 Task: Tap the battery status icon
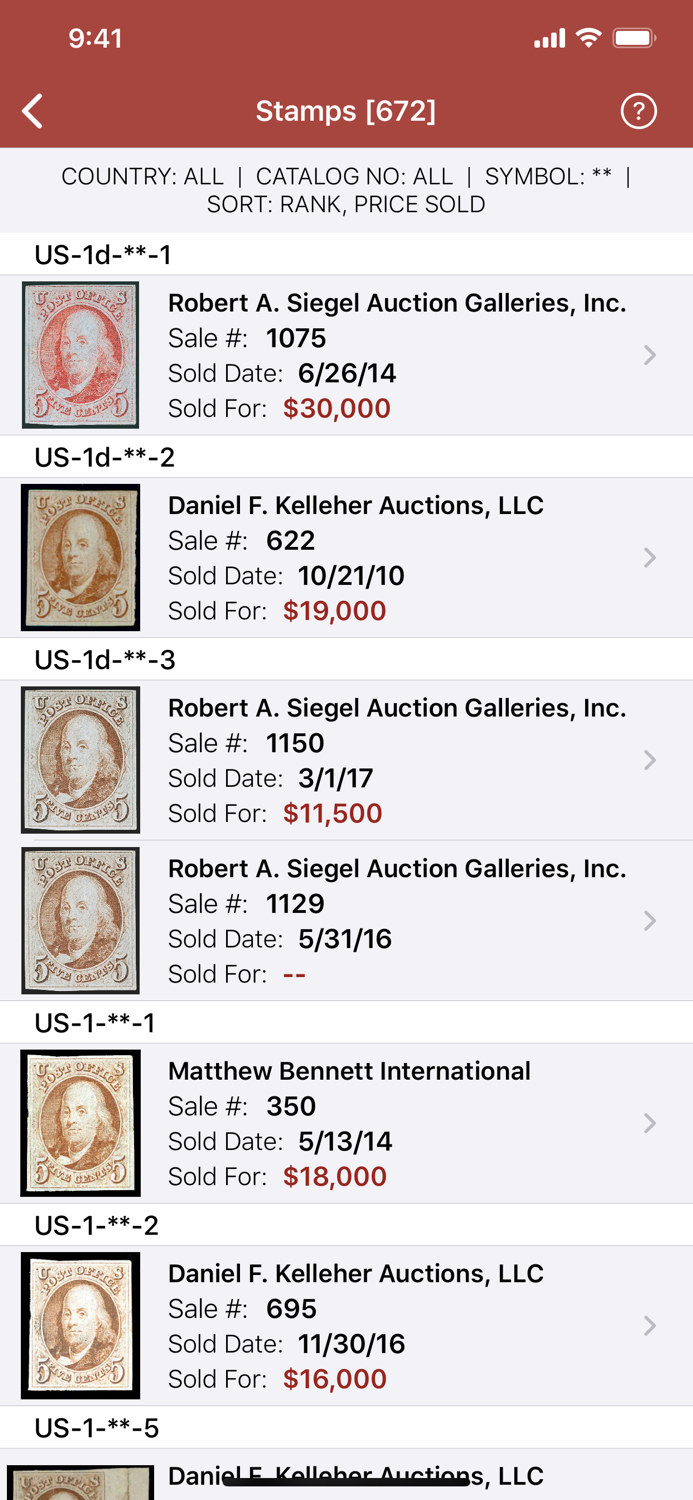point(634,39)
